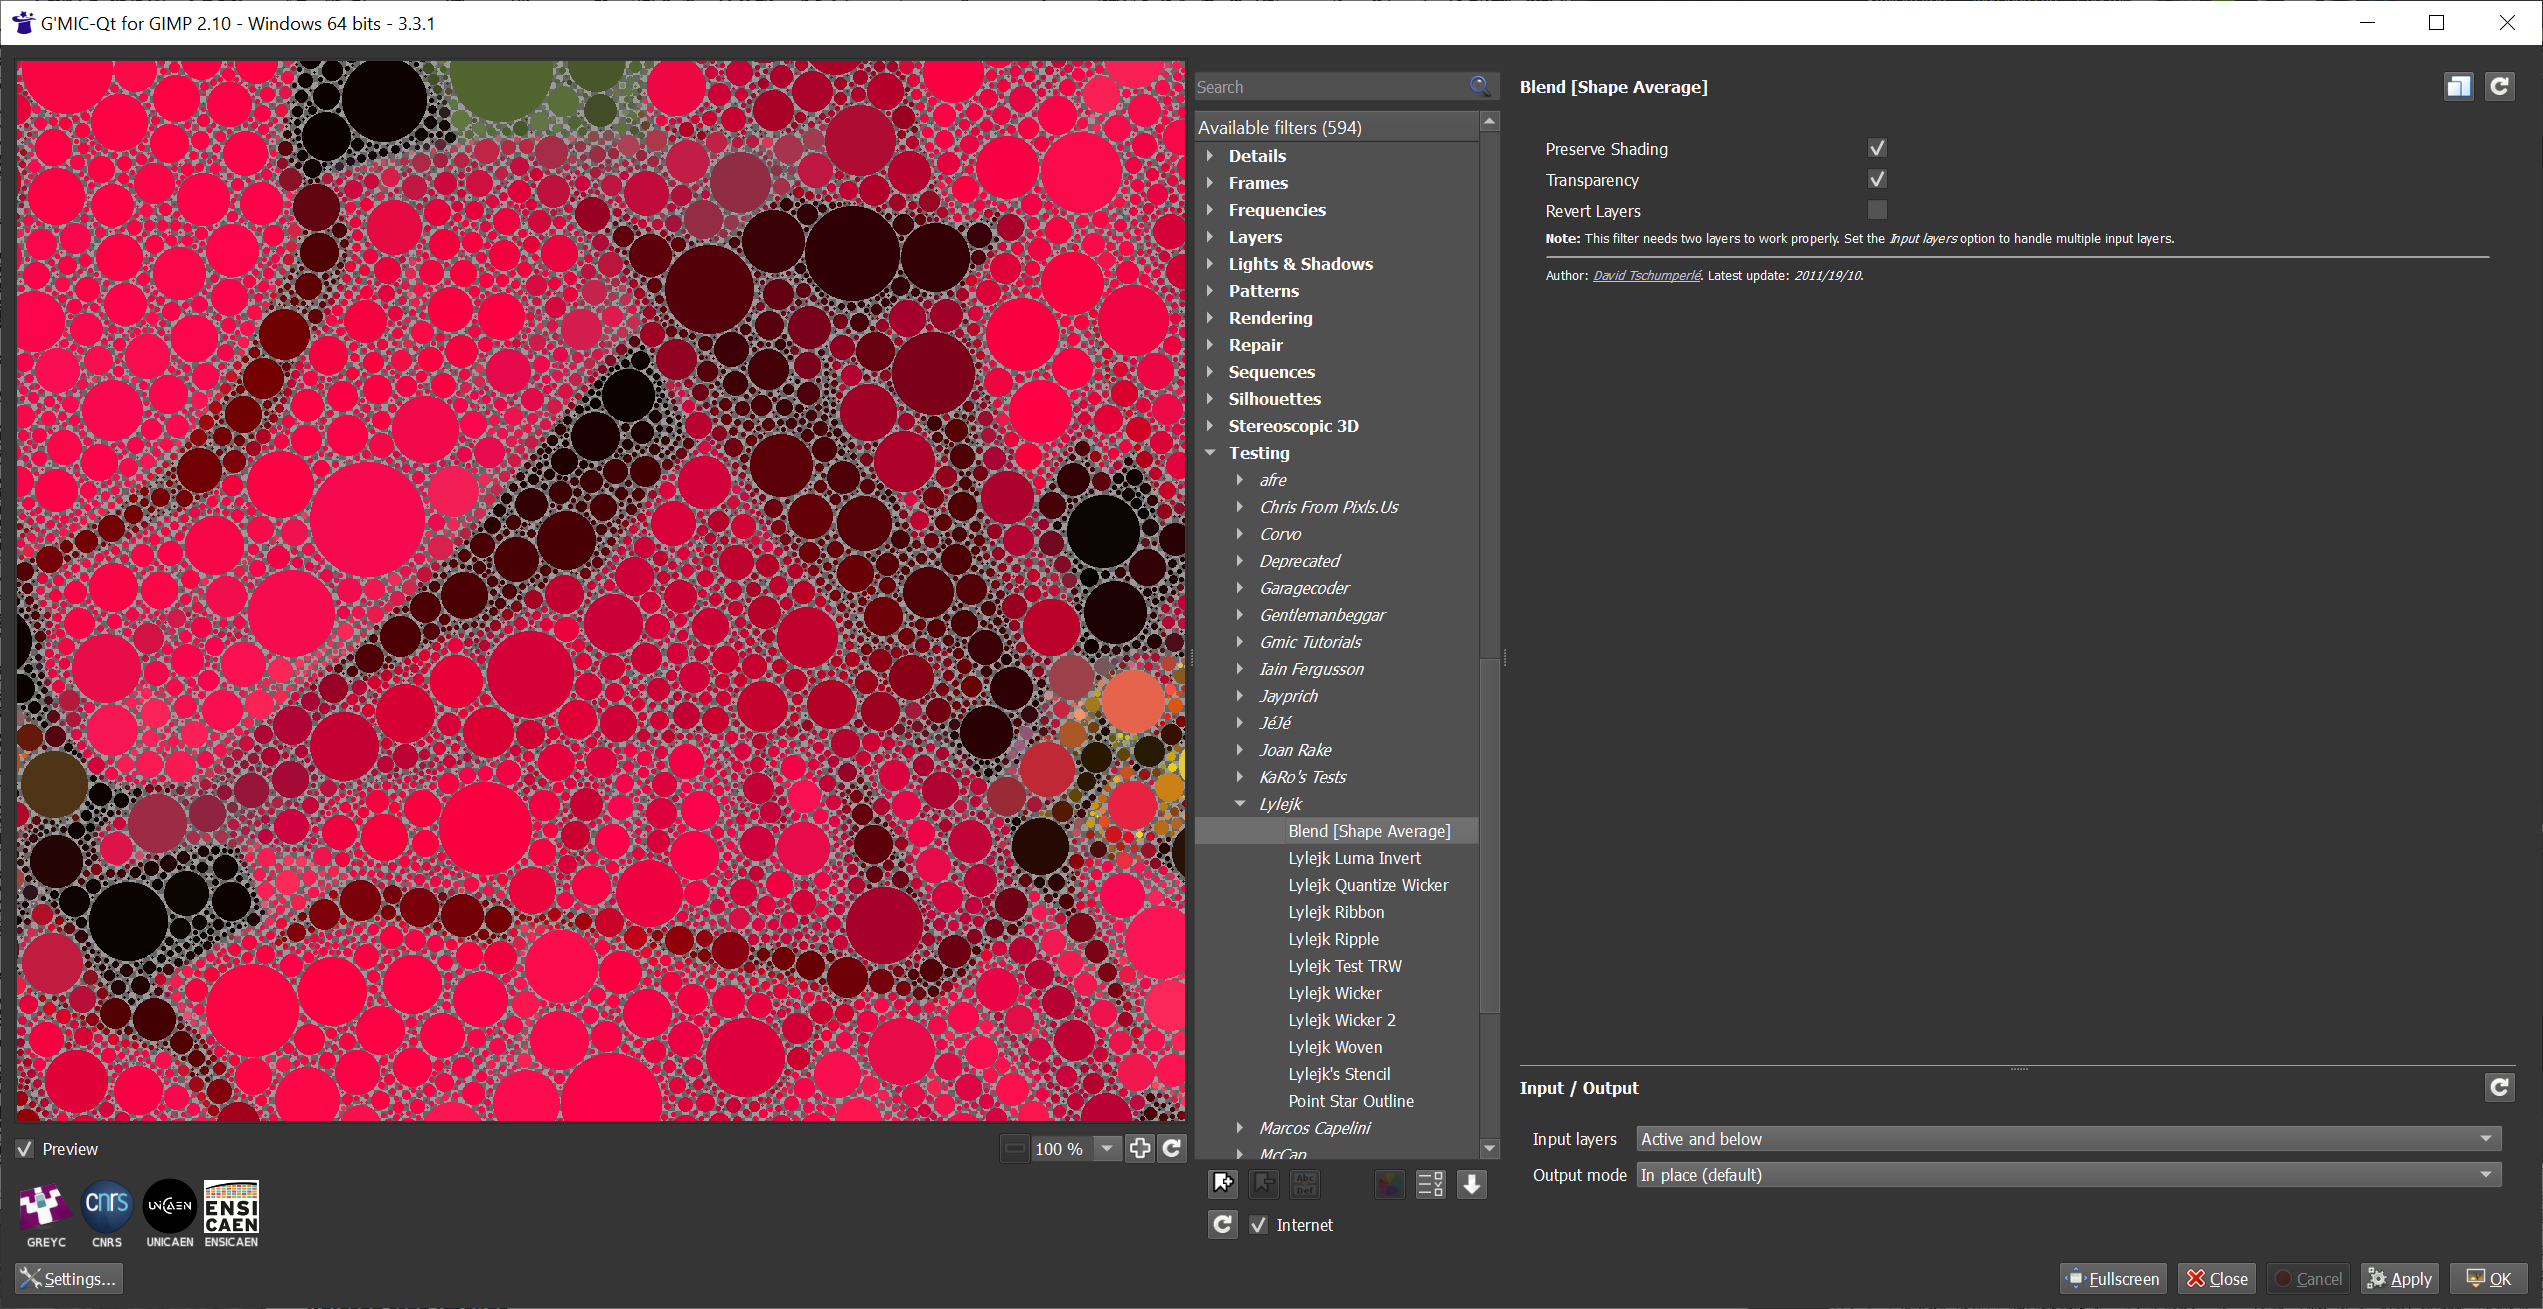The image size is (2543, 1309).
Task: Uncheck the Preserve Shading checkbox
Action: click(x=1877, y=148)
